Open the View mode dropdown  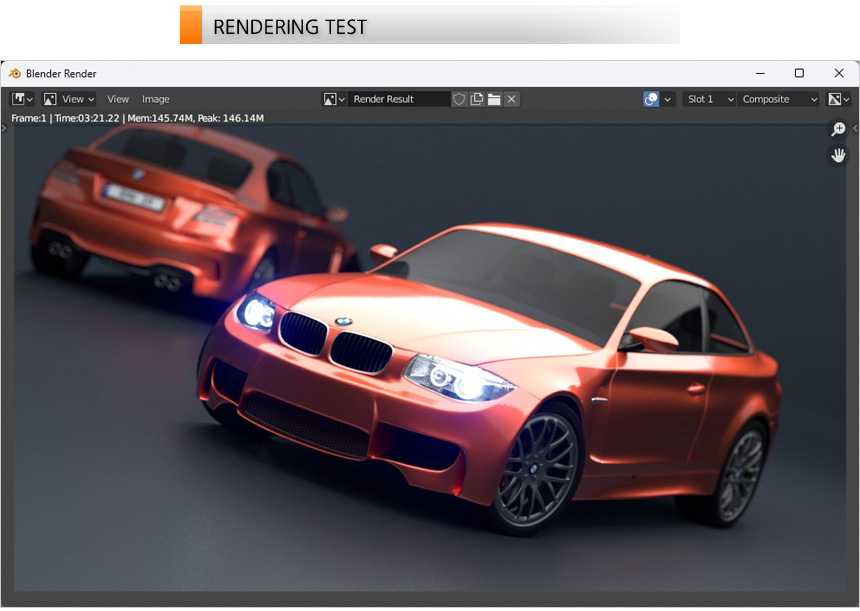click(69, 99)
